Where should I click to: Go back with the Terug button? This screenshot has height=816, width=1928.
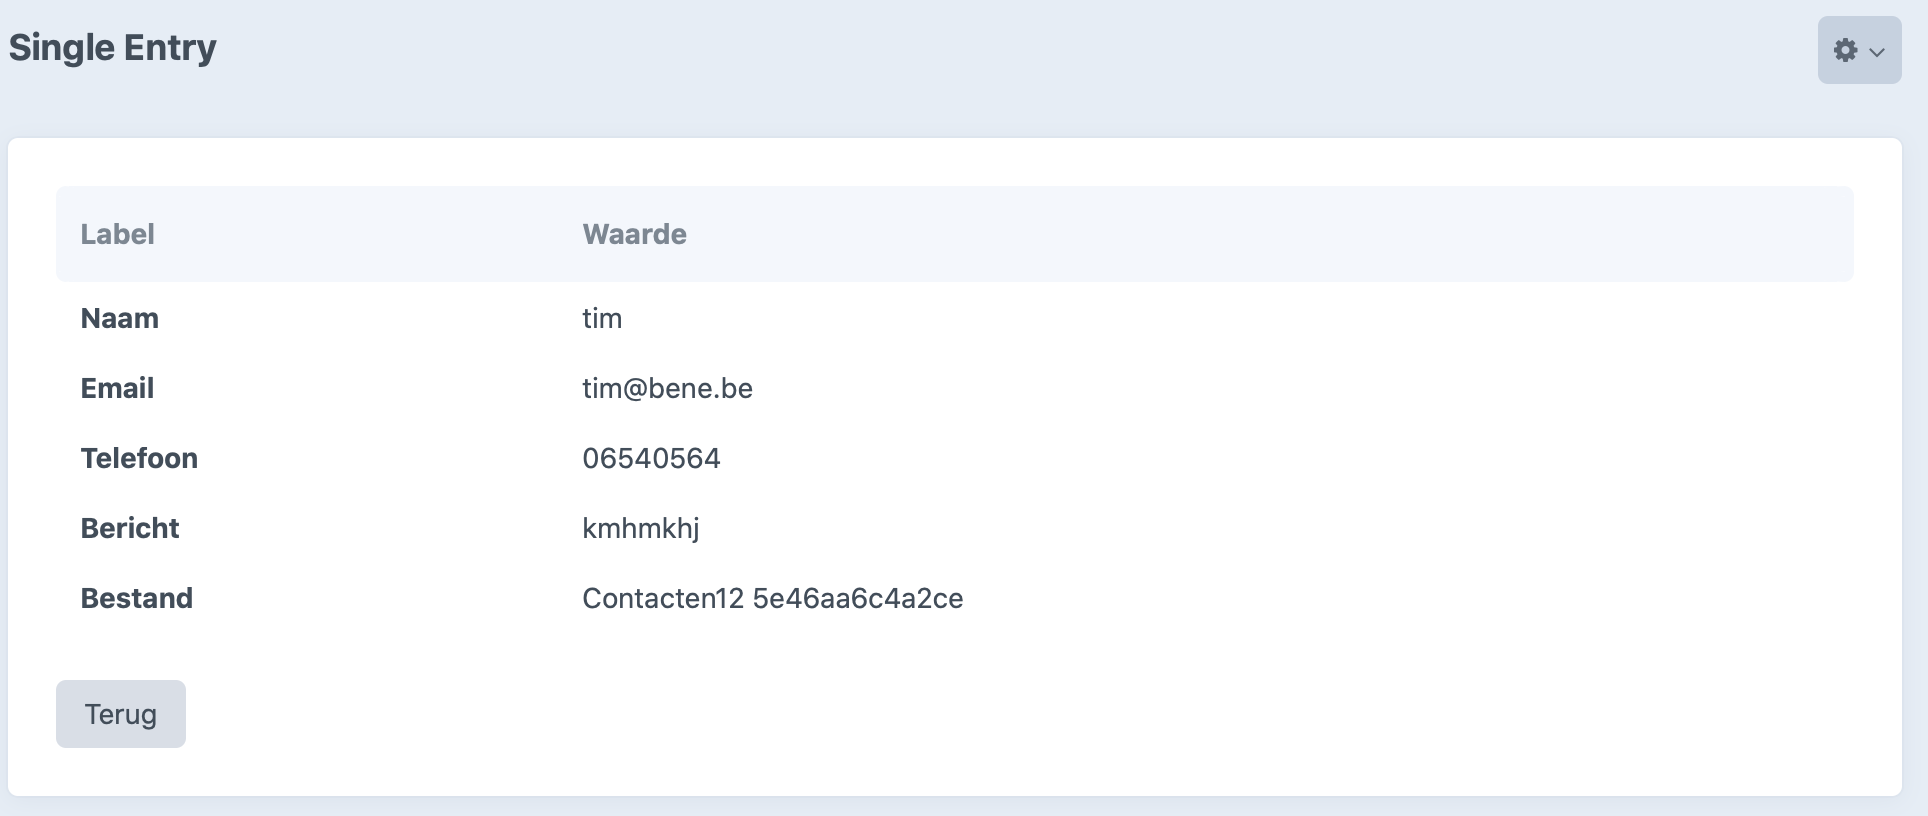[x=121, y=714]
